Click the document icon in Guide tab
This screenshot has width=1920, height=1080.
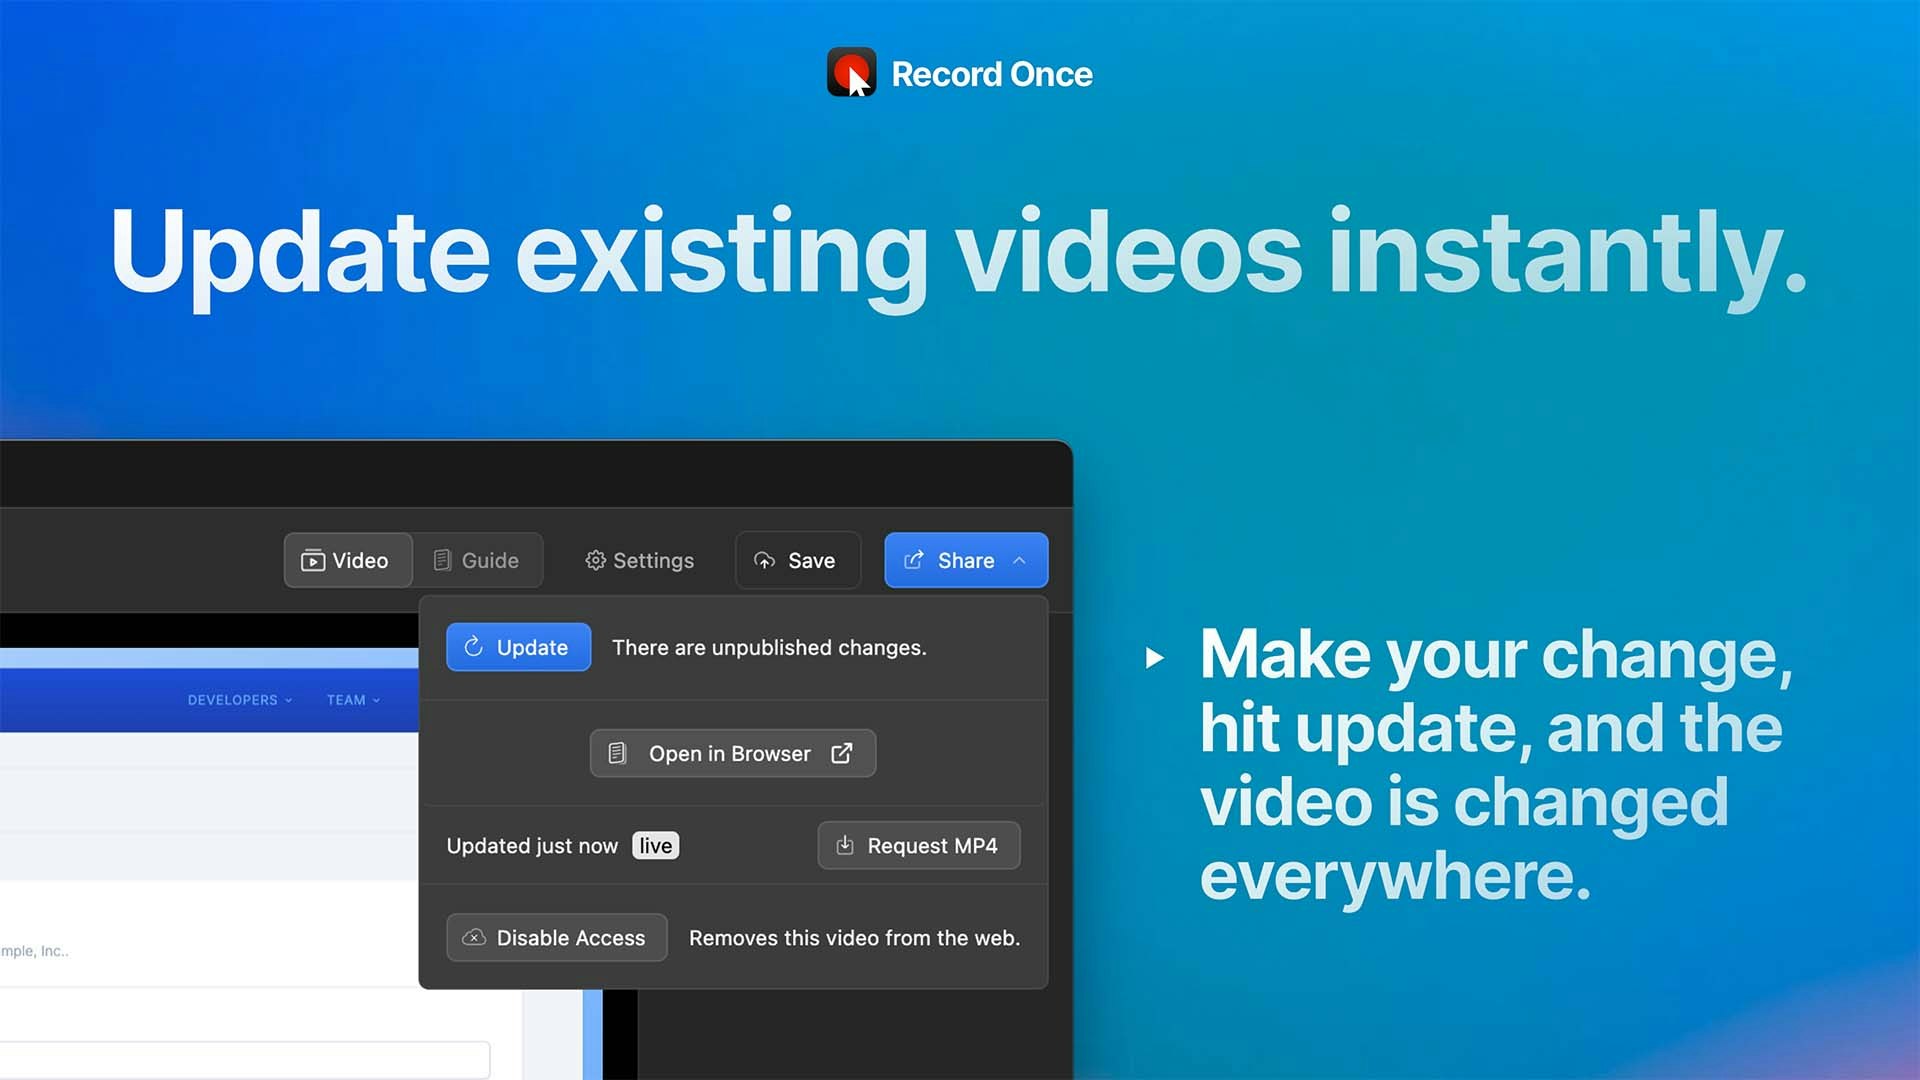pos(442,560)
